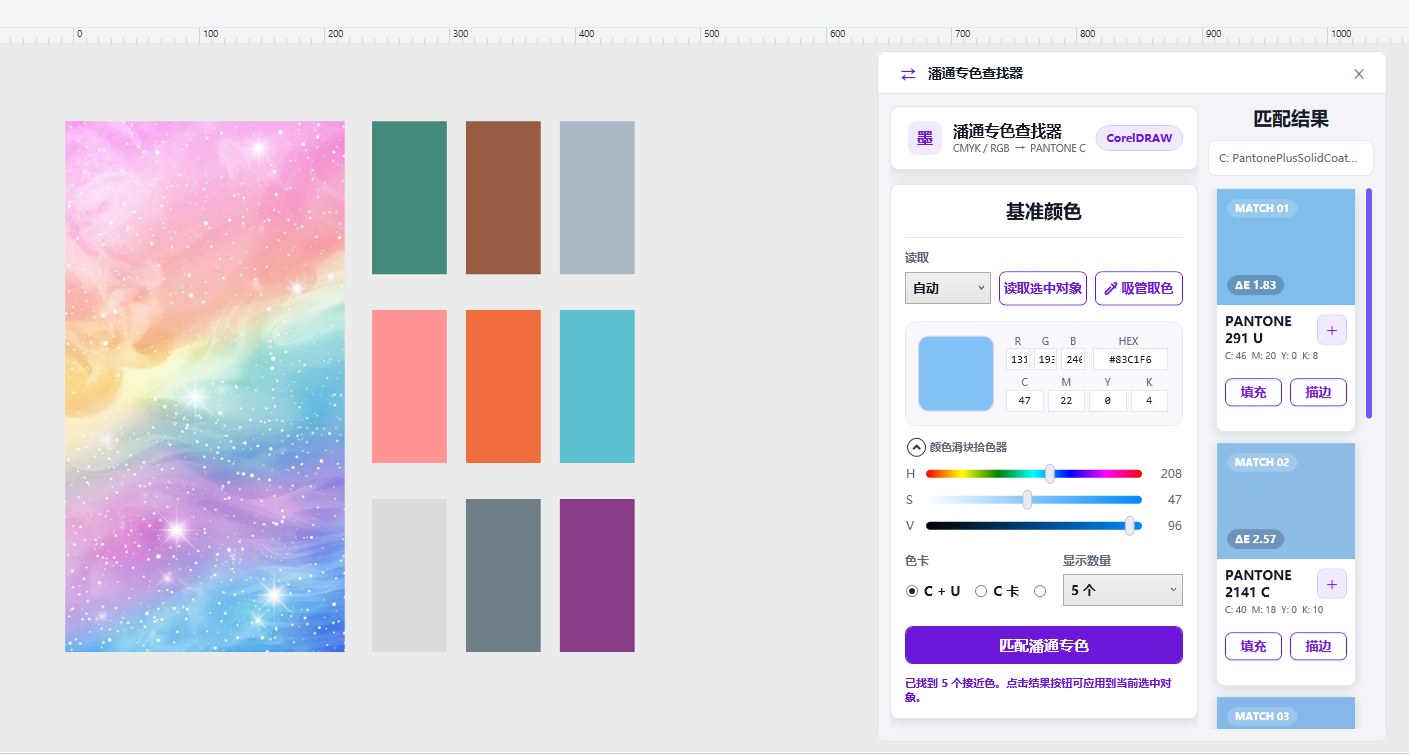The width and height of the screenshot is (1409, 754).
Task: Click the V brightness slider handle
Action: coord(1130,526)
